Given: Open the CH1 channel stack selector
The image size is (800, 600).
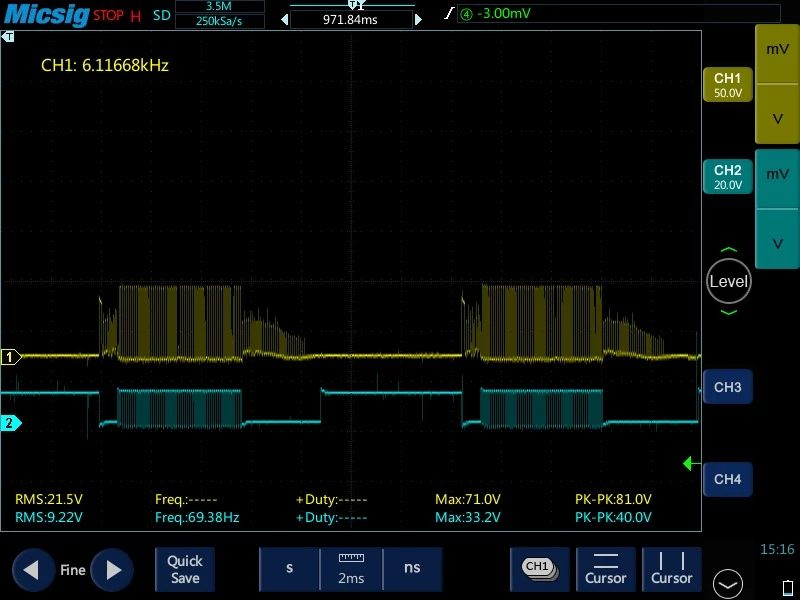Looking at the screenshot, I should click(x=540, y=569).
